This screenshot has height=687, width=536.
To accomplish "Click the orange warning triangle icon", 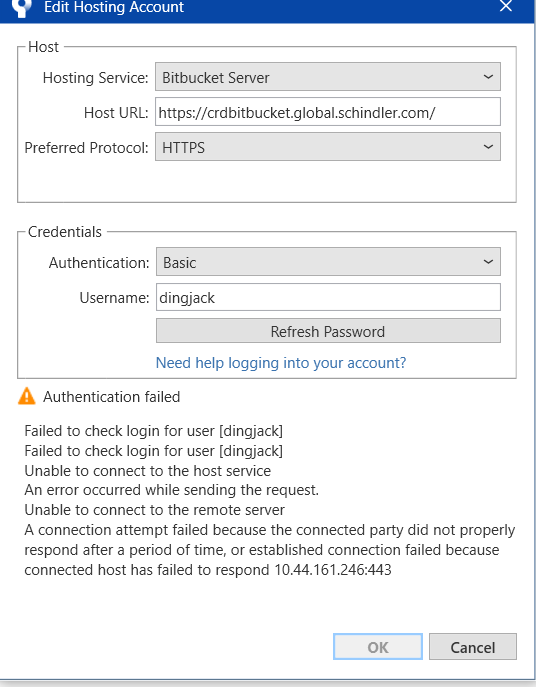I will click(27, 396).
